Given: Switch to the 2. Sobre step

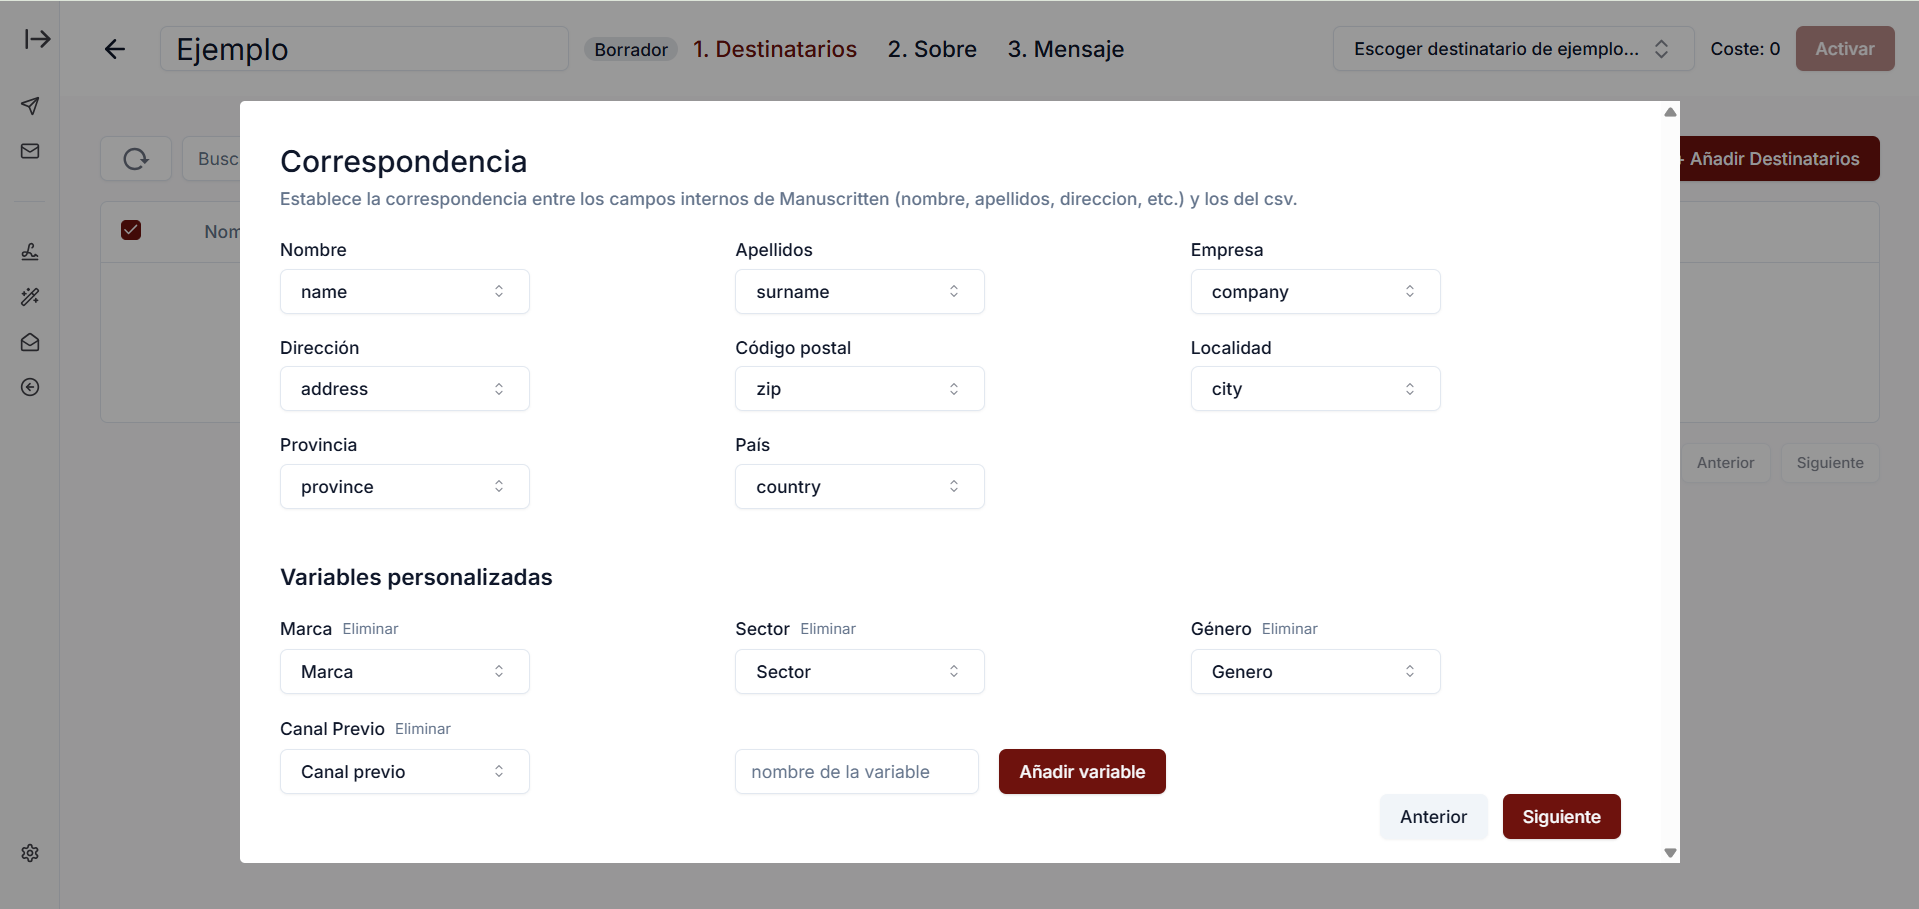Looking at the screenshot, I should [x=931, y=49].
